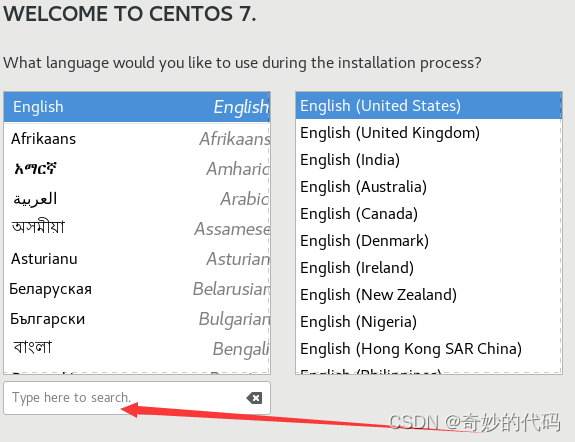Viewport: 575px width, 442px height.
Task: Choose Asturianu language row
Action: coord(137,259)
